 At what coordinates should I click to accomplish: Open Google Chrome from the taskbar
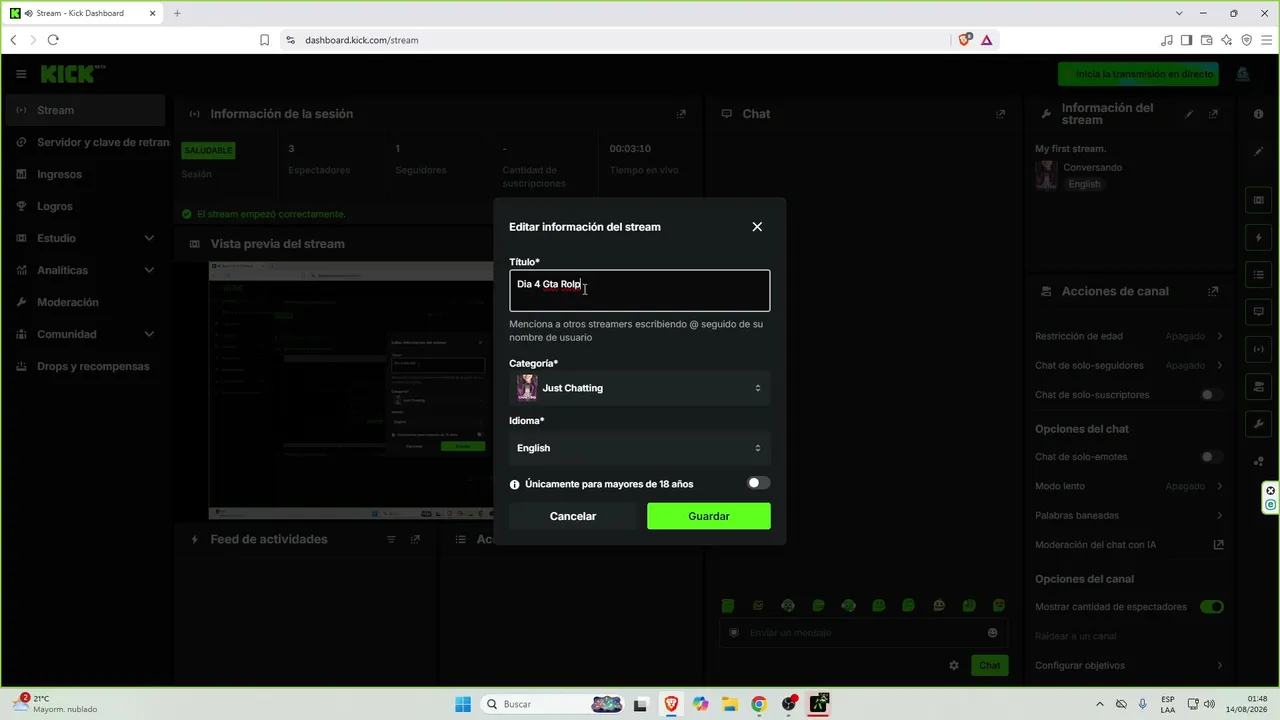(759, 704)
